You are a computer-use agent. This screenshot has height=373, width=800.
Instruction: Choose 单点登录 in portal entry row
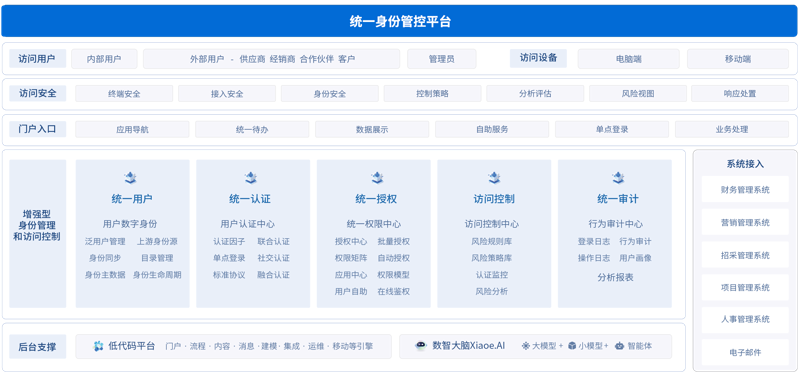(612, 129)
